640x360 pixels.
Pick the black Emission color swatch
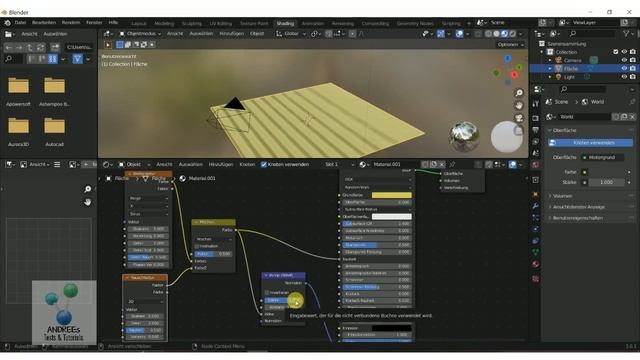pyautogui.click(x=391, y=328)
